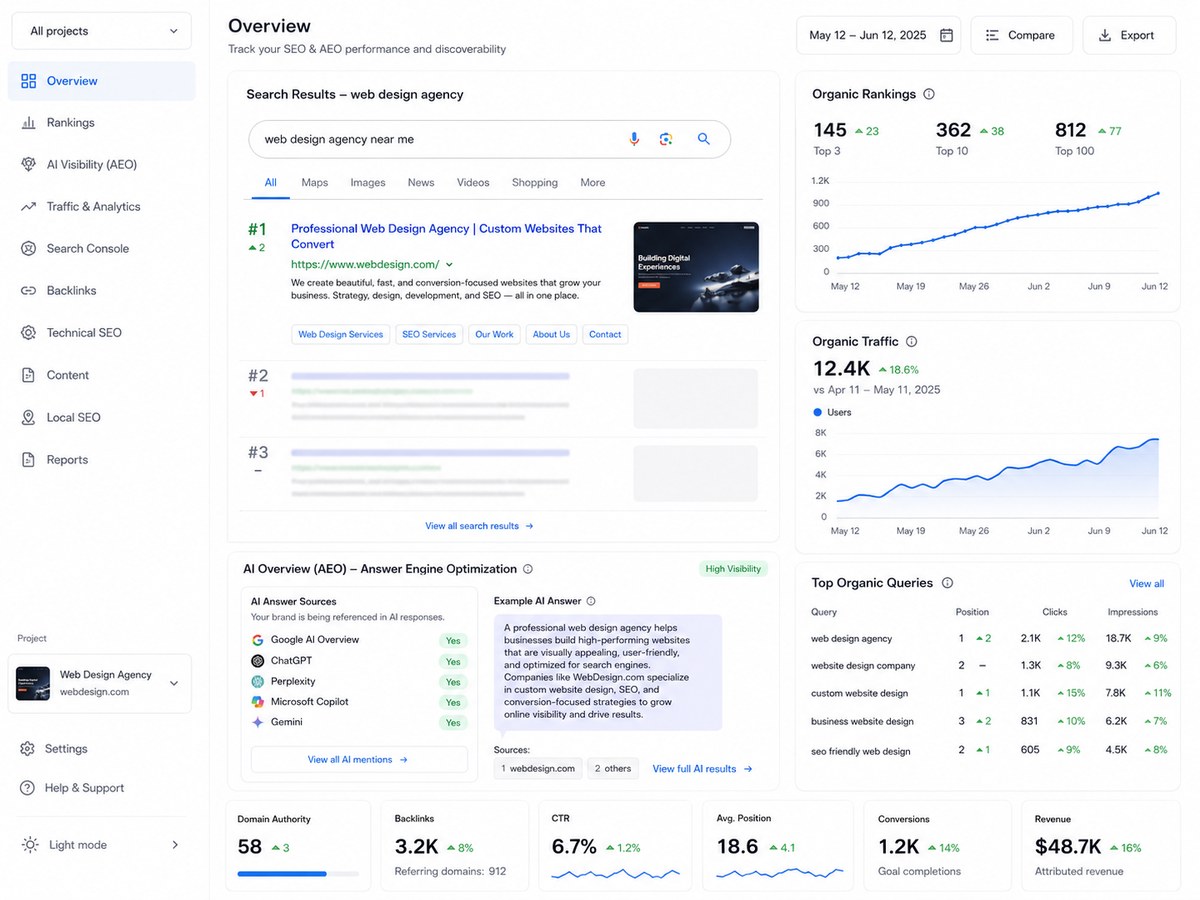Click the Building Digital Experiences result thumbnail
This screenshot has height=900, width=1200.
tap(696, 267)
